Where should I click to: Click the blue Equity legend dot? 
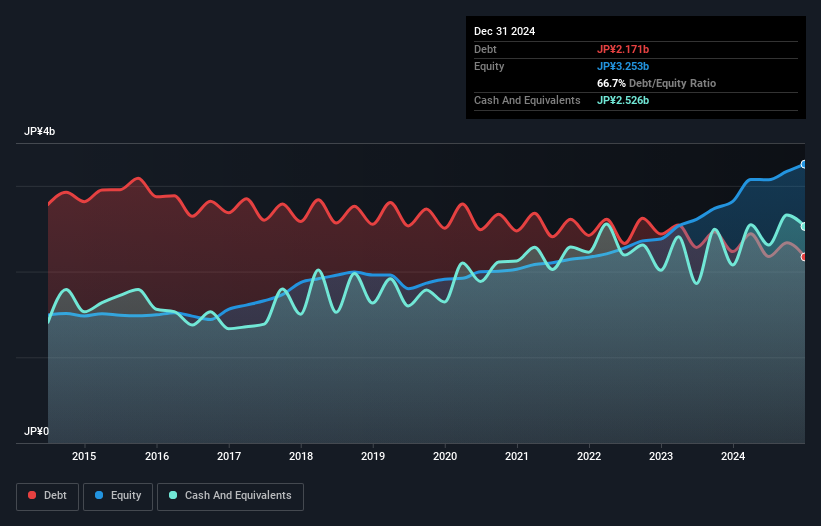coord(99,495)
